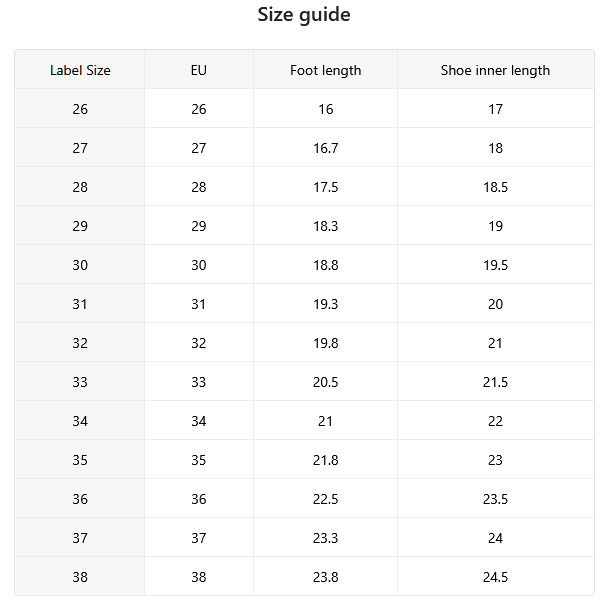Select foot length value 20.5
The width and height of the screenshot is (611, 610).
click(x=326, y=382)
